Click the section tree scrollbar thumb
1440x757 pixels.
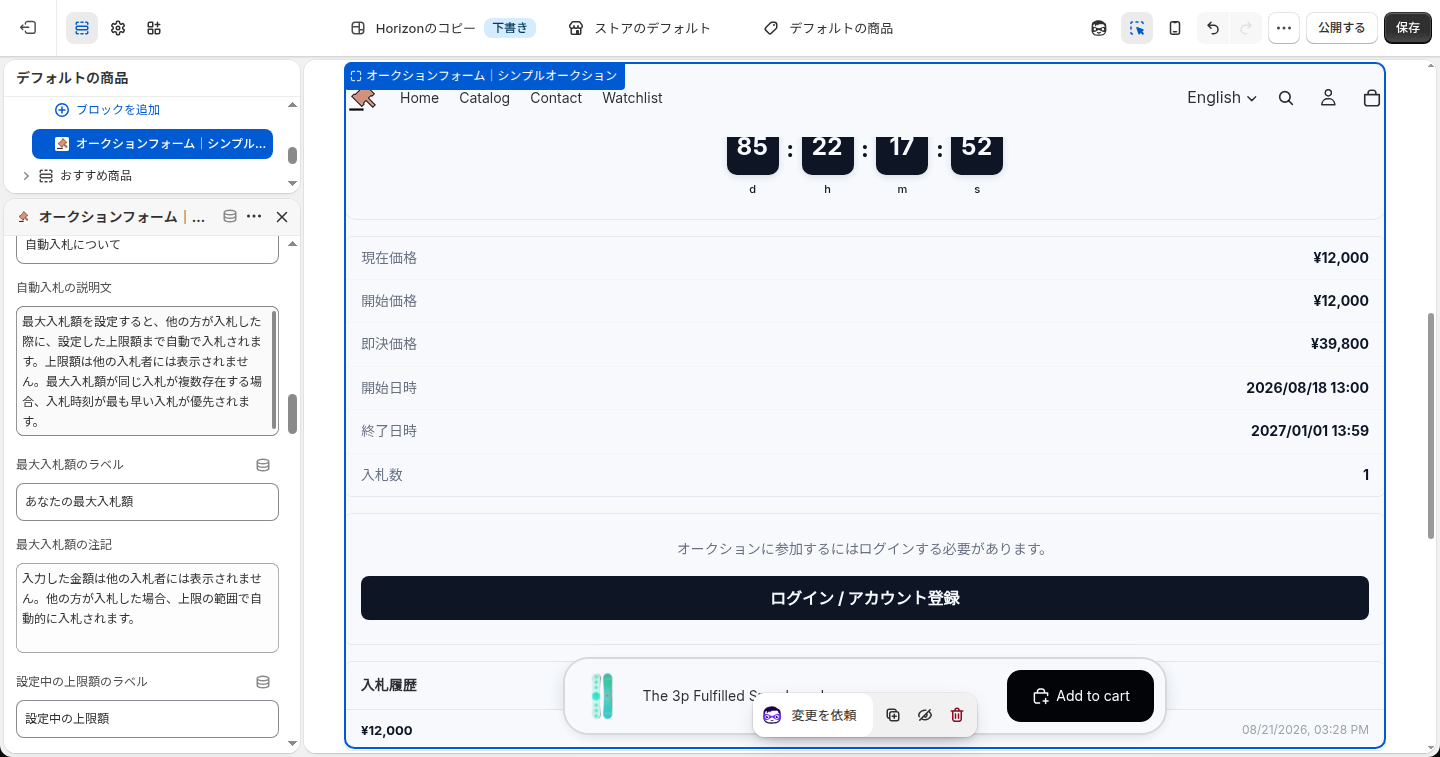[292, 156]
